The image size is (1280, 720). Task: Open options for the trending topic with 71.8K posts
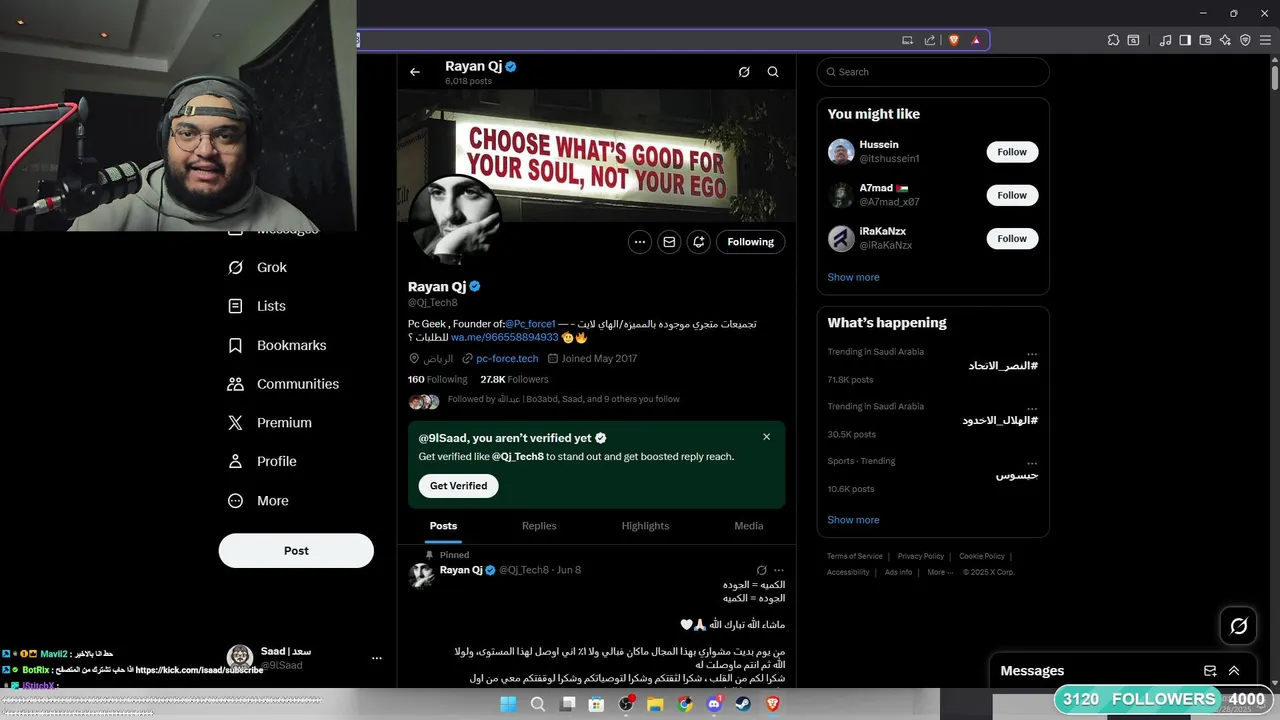1032,353
